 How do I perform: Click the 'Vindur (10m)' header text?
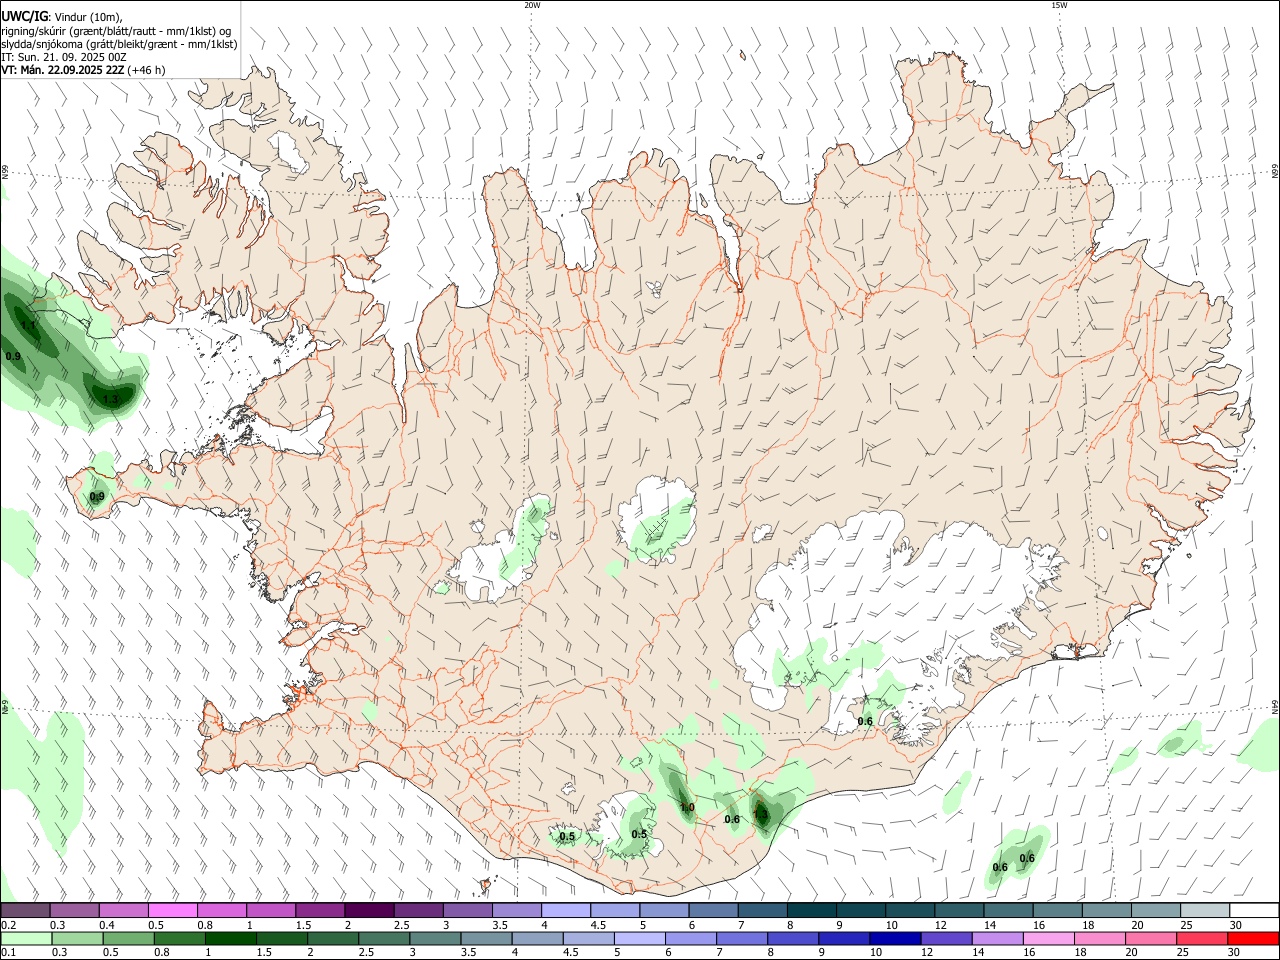coord(88,17)
